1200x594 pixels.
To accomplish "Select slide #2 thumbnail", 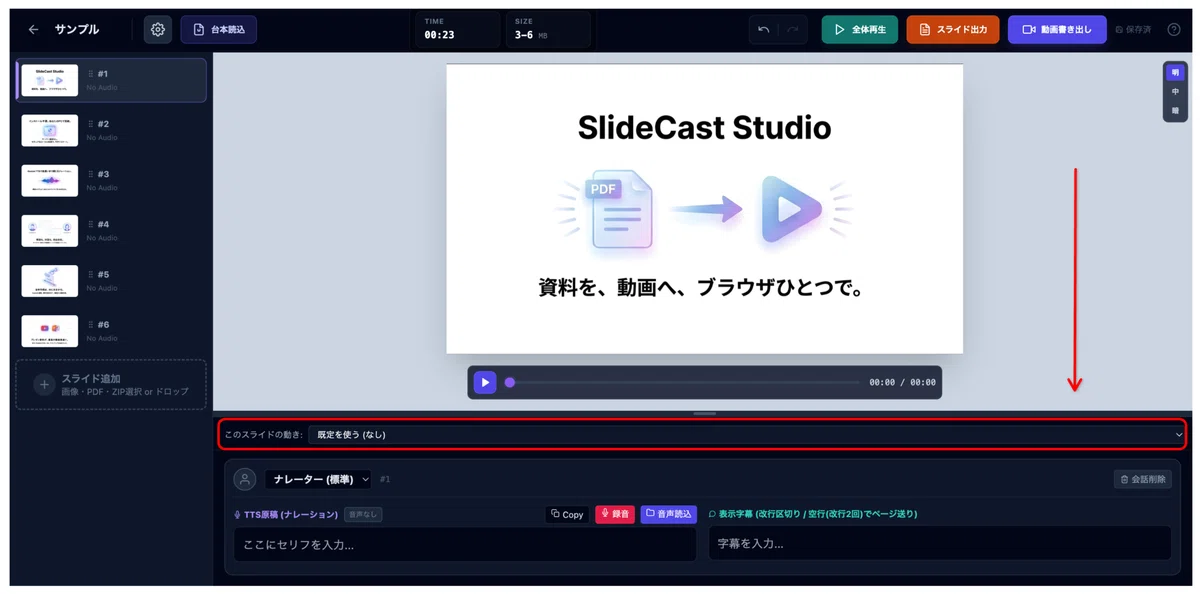I will click(50, 130).
